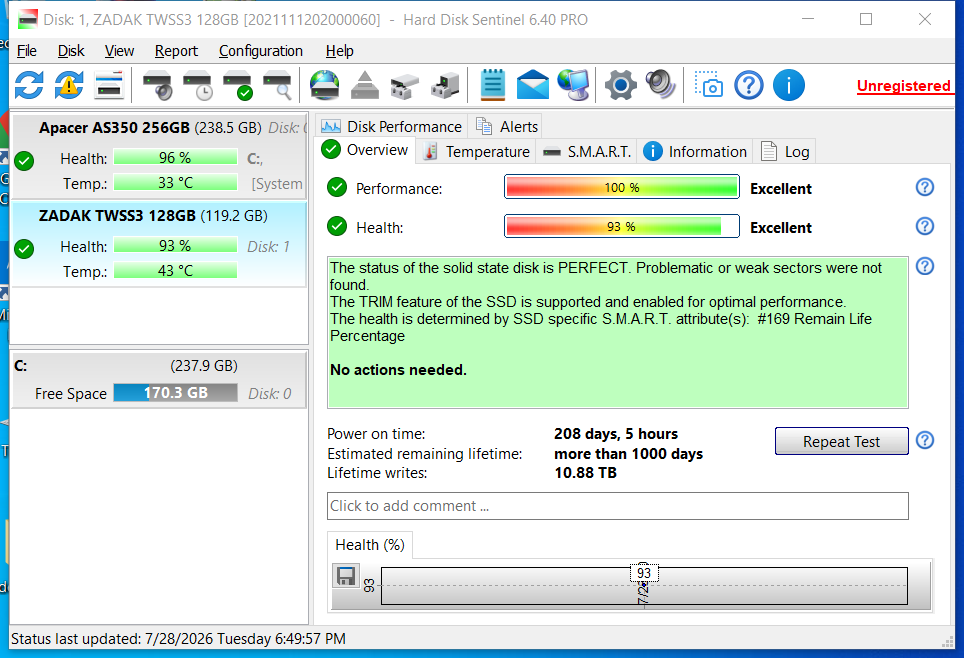Select the Health (%) graph tab
Image resolution: width=964 pixels, height=658 pixels.
click(369, 545)
